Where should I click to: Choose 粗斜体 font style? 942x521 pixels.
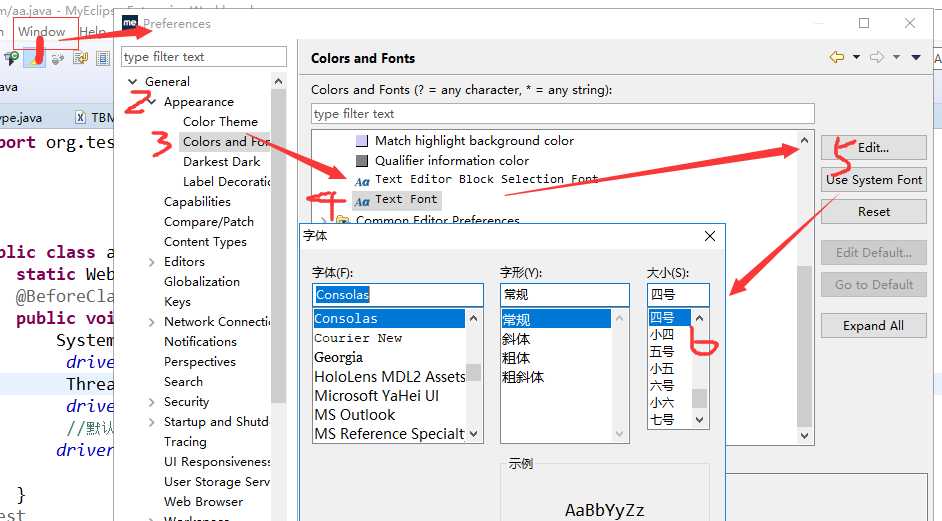pos(523,377)
